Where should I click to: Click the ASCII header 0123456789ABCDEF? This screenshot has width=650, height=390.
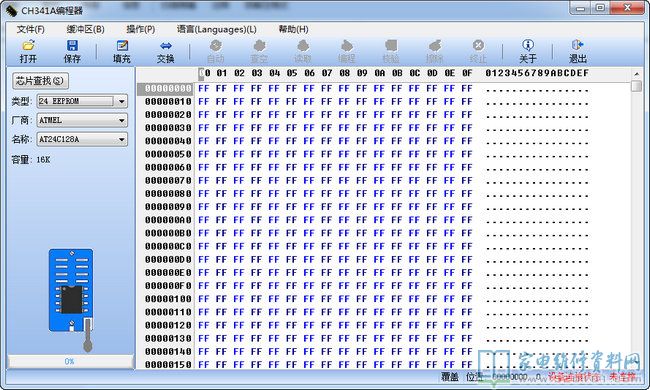click(537, 73)
